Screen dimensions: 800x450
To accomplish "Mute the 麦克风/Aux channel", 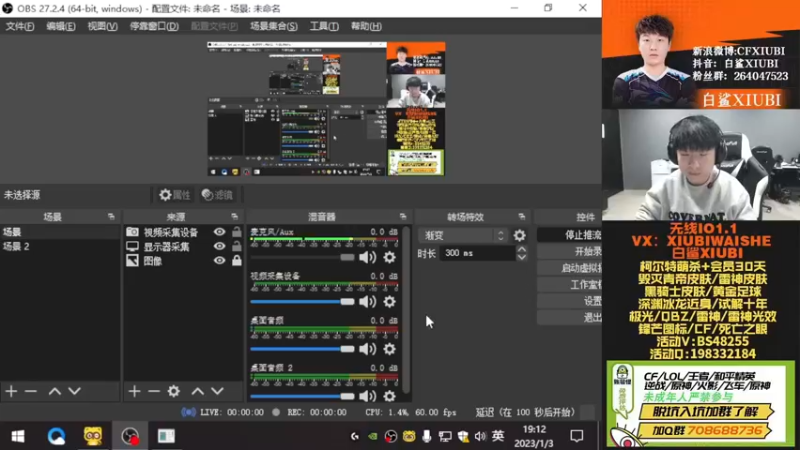I will tap(367, 258).
